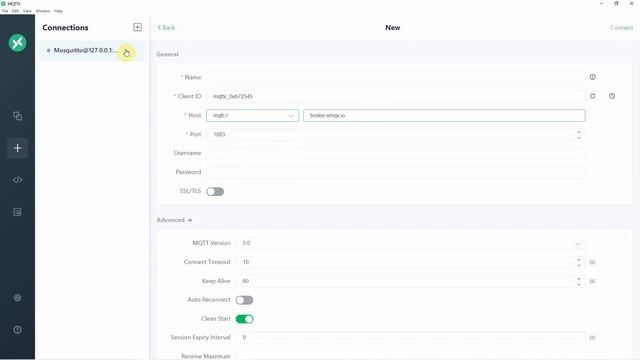Click the info icon beside Name field
The height and width of the screenshot is (360, 640).
coord(593,77)
